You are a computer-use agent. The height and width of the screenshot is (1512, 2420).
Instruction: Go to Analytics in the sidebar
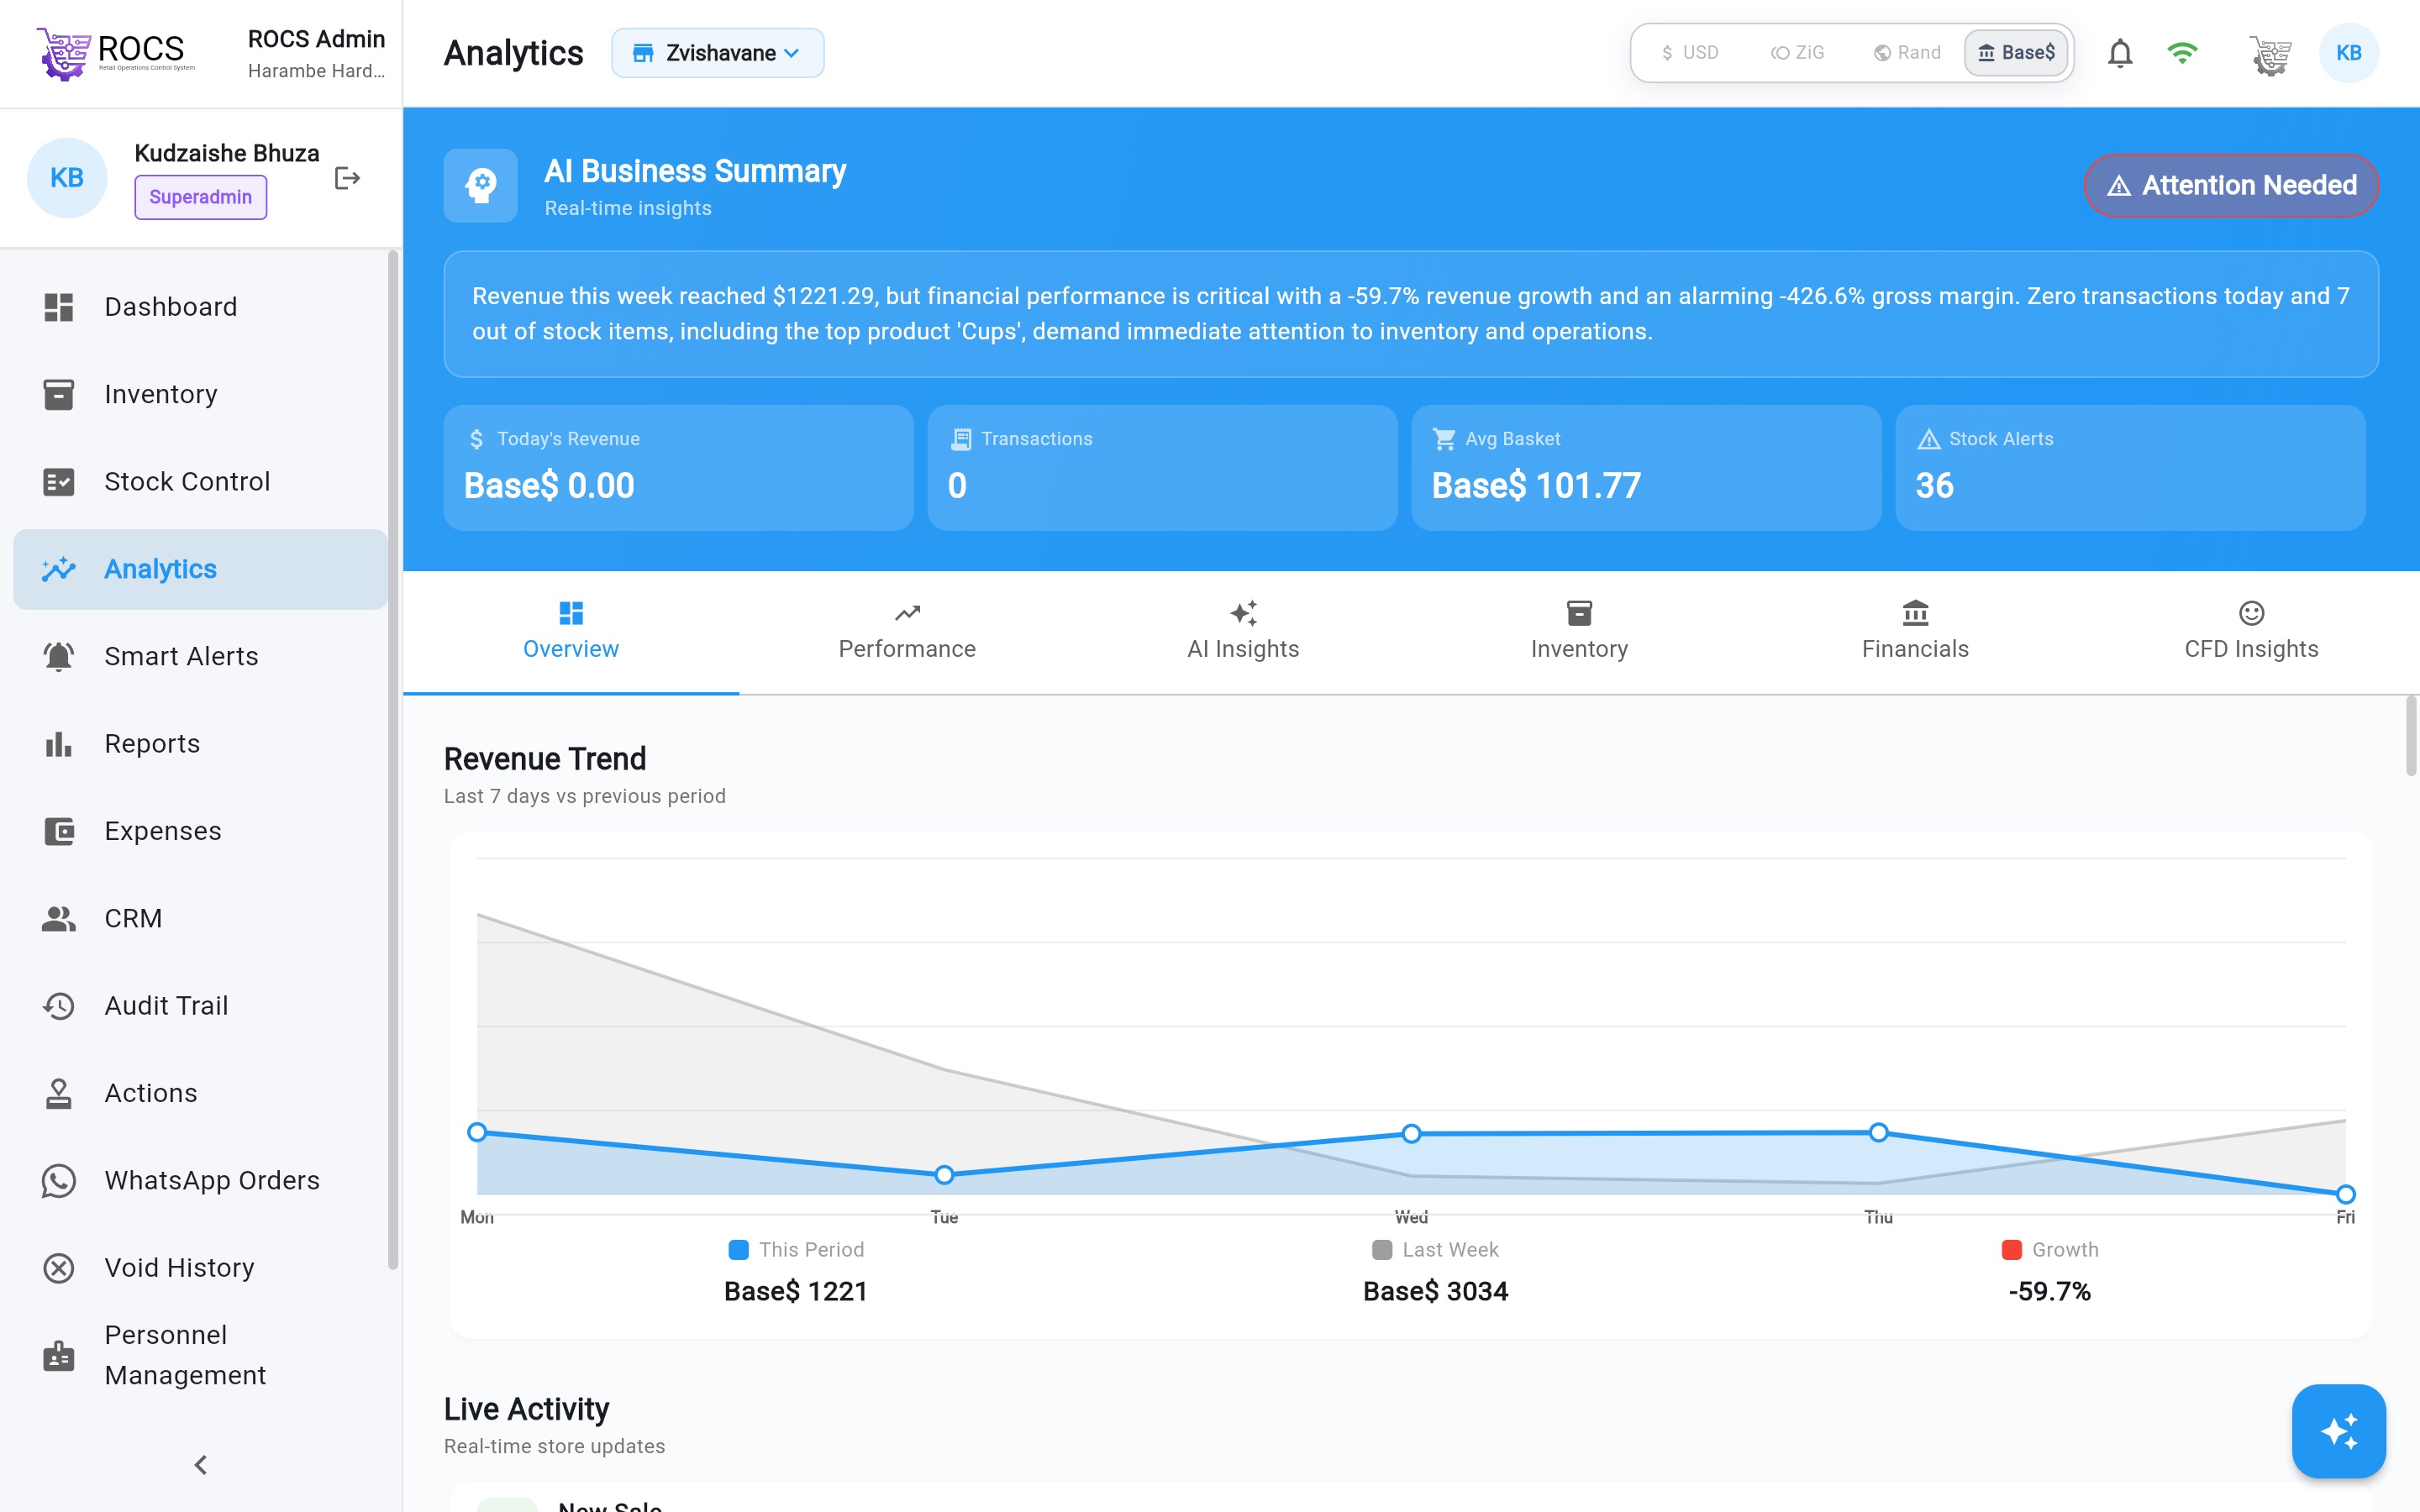pyautogui.click(x=201, y=569)
